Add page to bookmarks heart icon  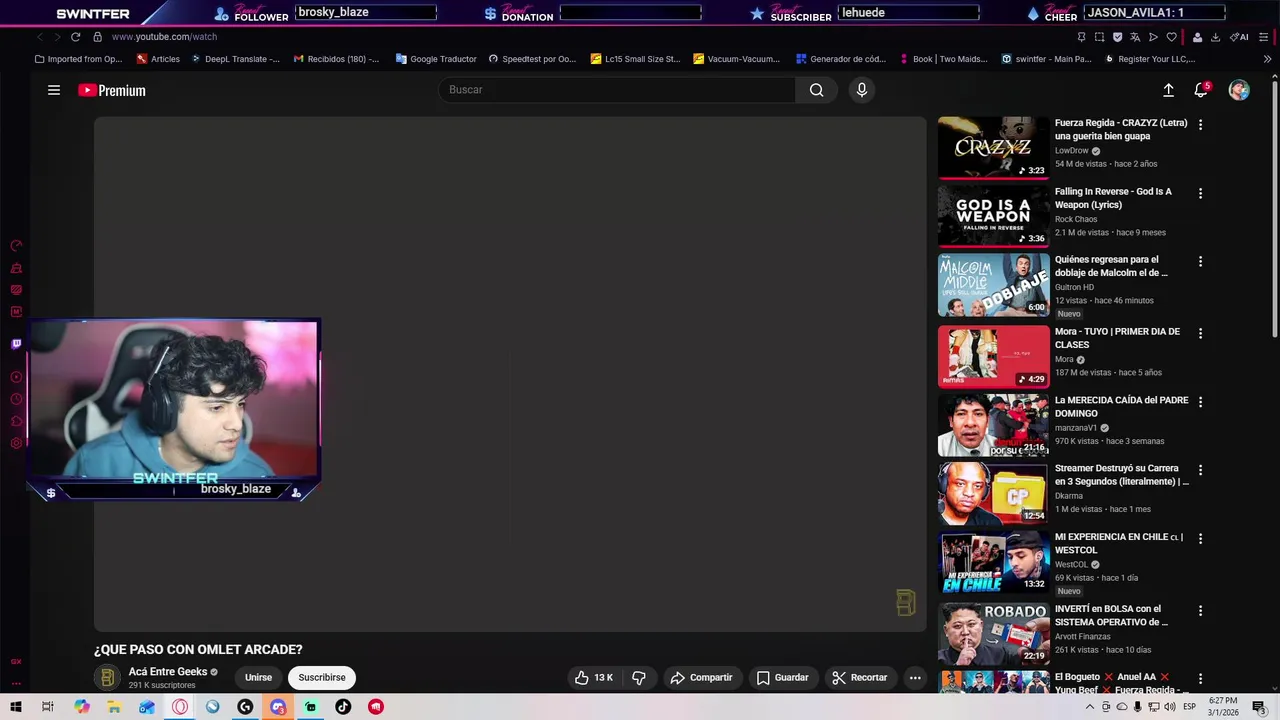[1171, 37]
